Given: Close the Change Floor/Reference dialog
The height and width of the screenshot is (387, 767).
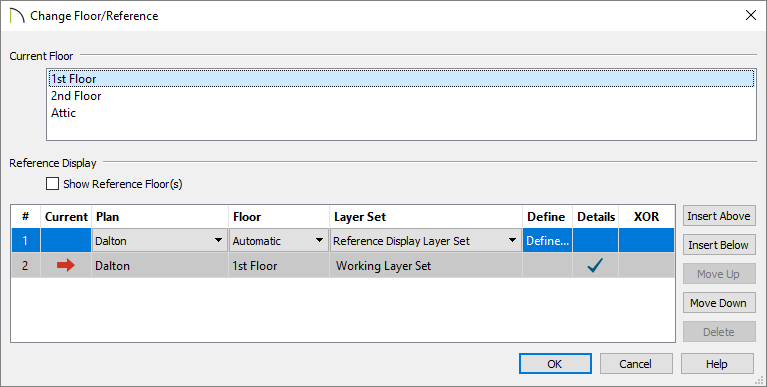Looking at the screenshot, I should pos(751,16).
